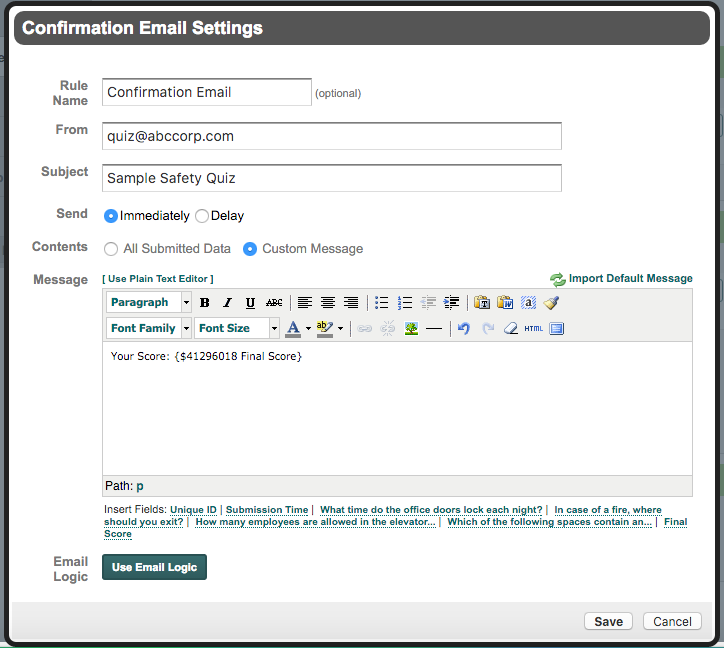
Task: Redo the last edit
Action: click(x=488, y=328)
